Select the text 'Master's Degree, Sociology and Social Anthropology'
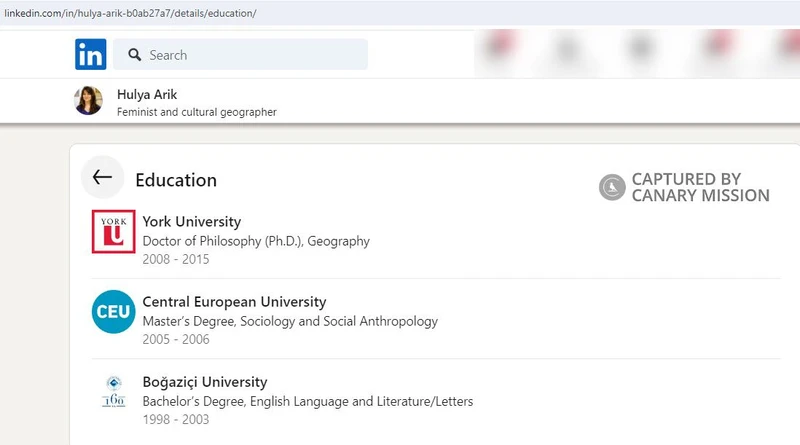Image resolution: width=800 pixels, height=445 pixels. pyautogui.click(x=290, y=321)
